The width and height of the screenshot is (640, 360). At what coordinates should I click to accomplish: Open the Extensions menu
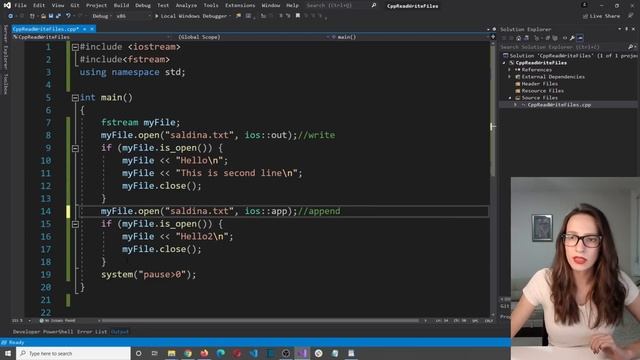(240, 6)
